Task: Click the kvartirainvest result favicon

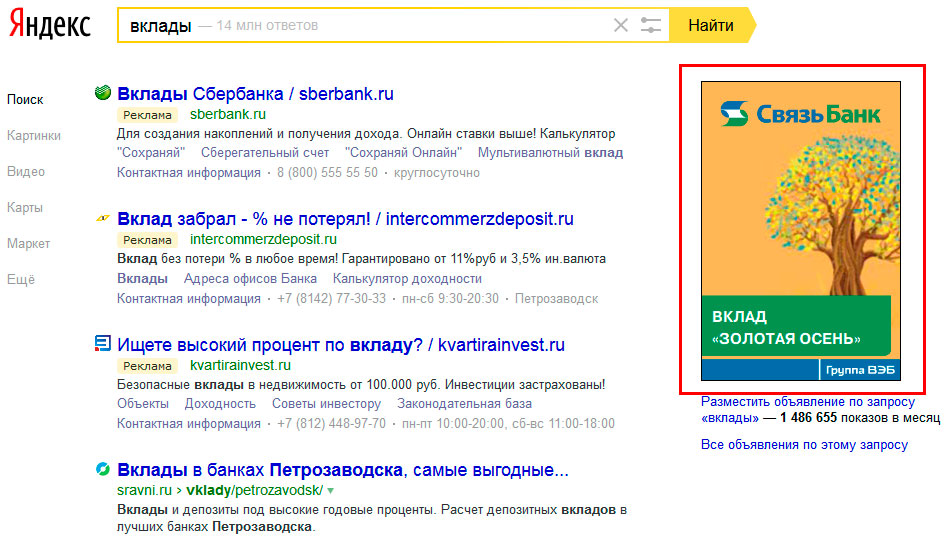Action: [103, 343]
